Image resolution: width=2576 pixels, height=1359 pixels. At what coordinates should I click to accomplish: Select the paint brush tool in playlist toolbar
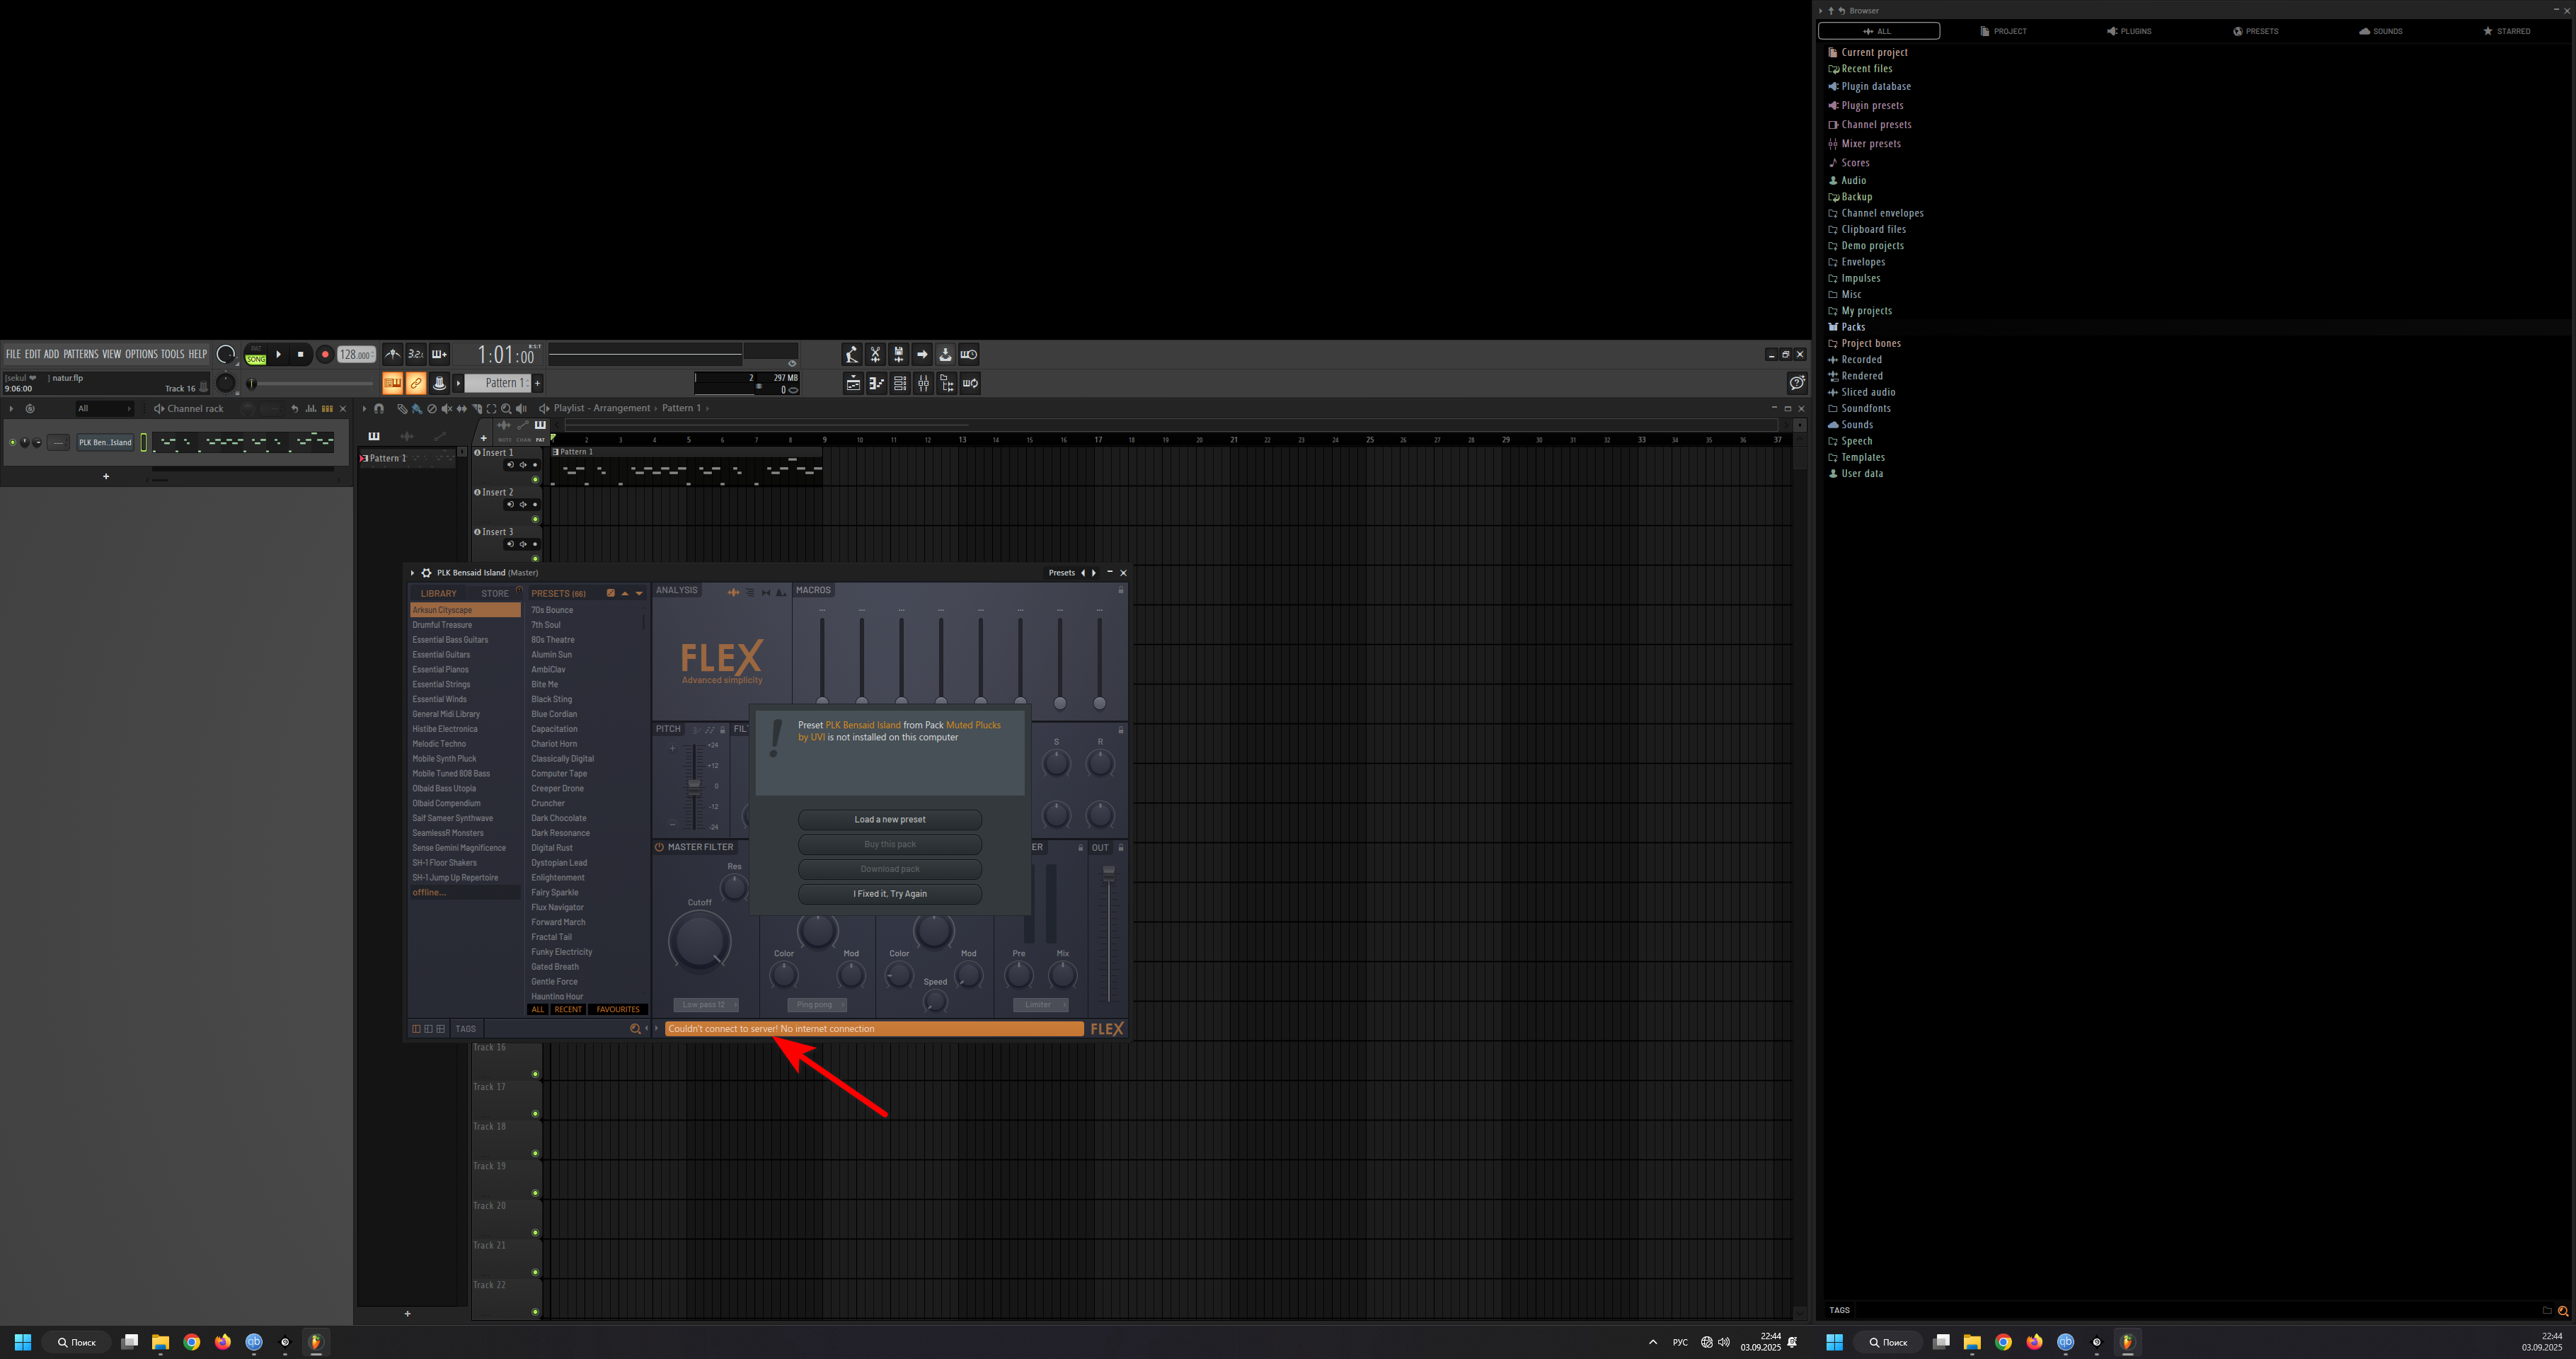pyautogui.click(x=417, y=408)
